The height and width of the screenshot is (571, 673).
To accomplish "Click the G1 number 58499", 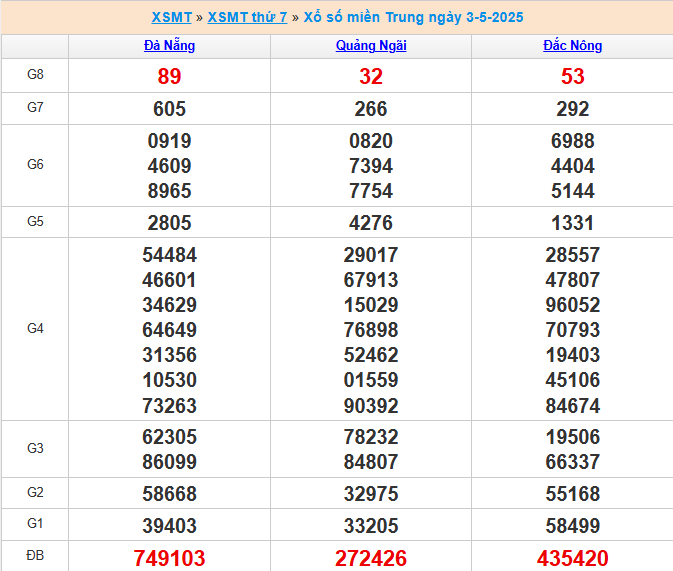I will 573,525.
